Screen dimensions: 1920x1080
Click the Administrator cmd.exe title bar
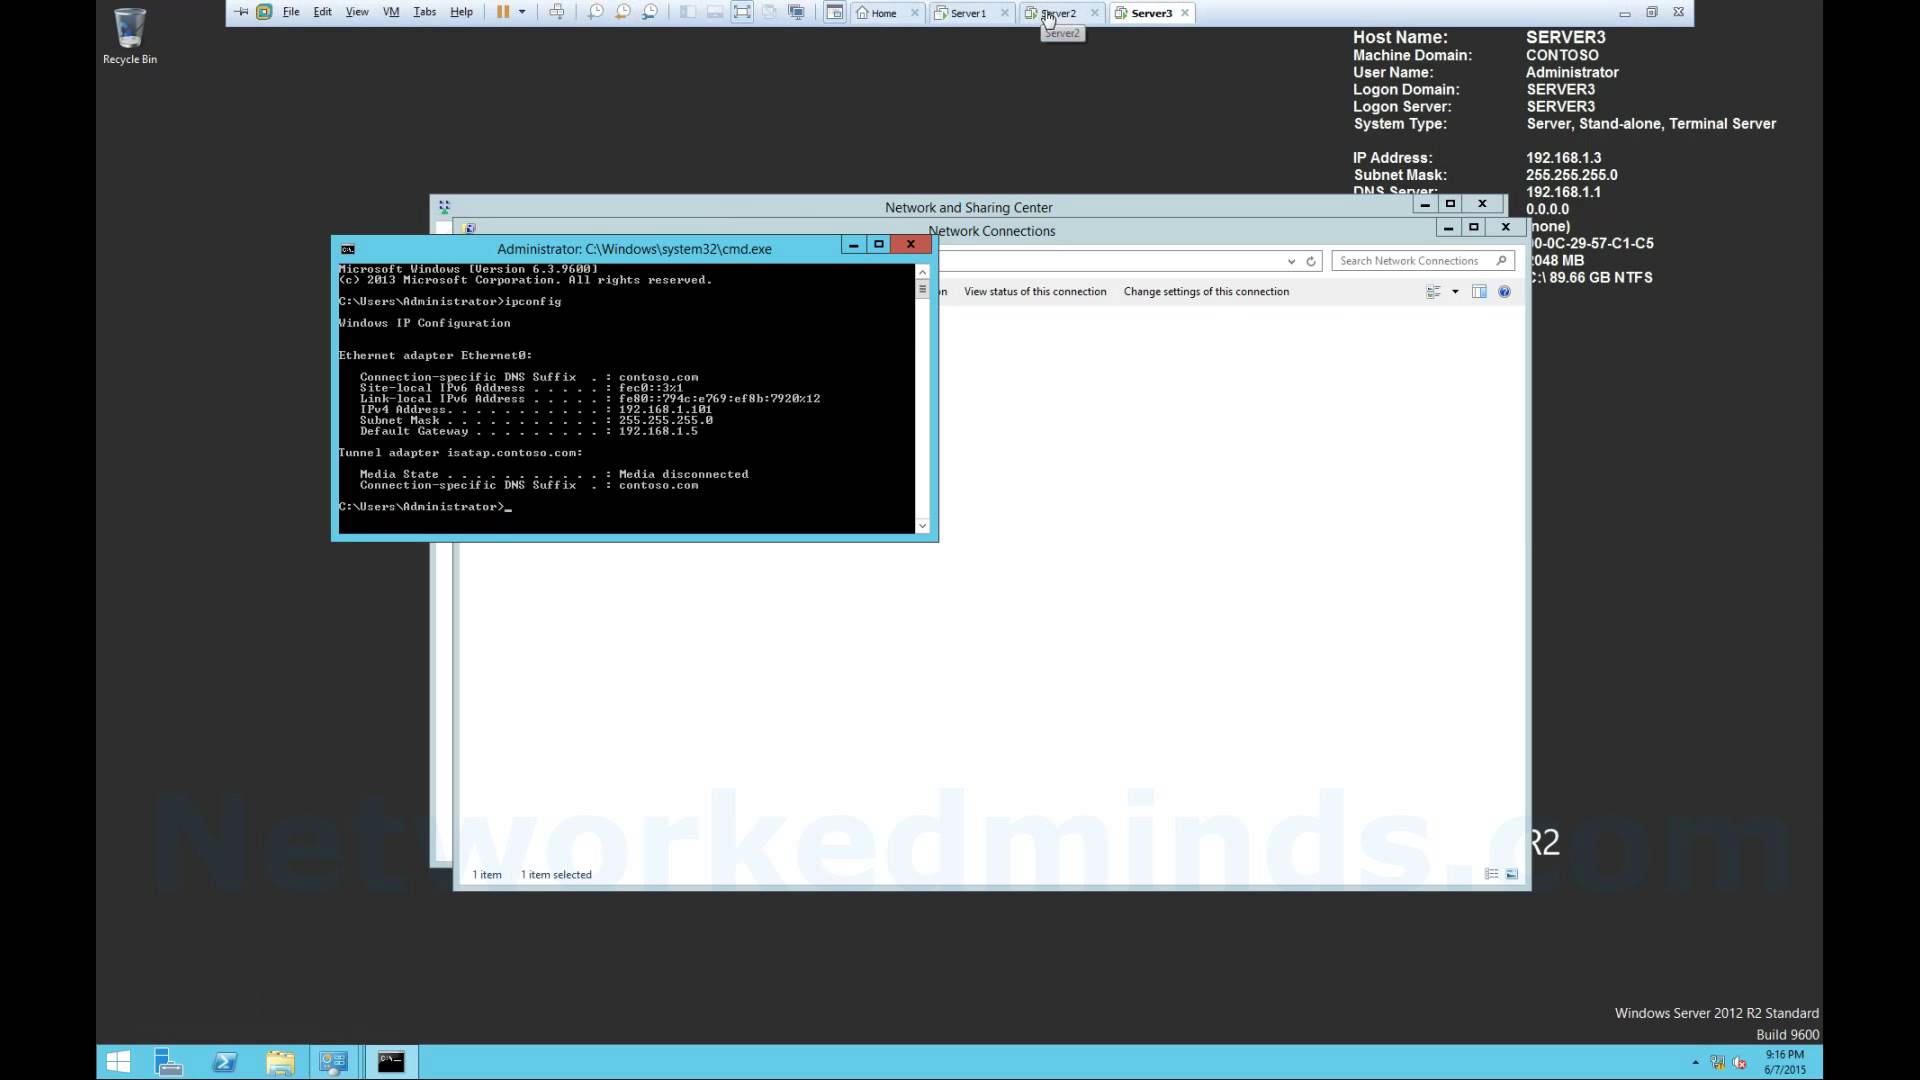tap(634, 249)
